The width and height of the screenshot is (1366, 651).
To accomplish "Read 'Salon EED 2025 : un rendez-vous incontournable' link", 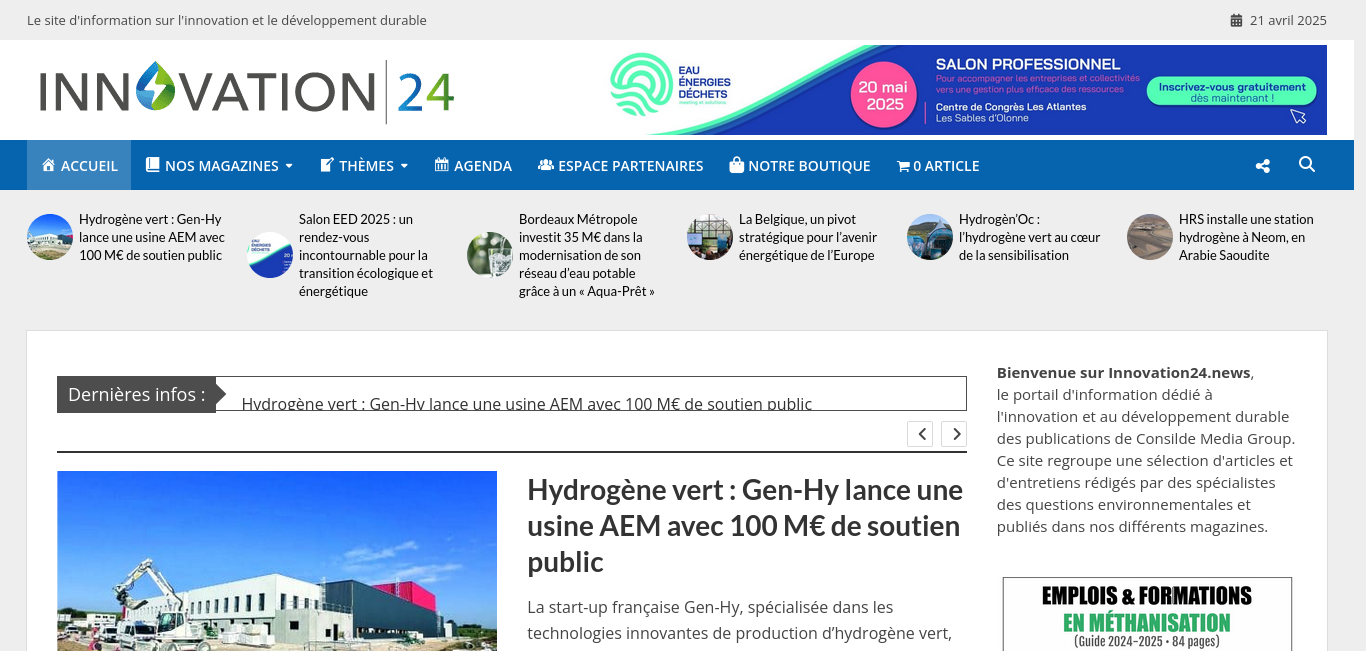I will pos(366,255).
